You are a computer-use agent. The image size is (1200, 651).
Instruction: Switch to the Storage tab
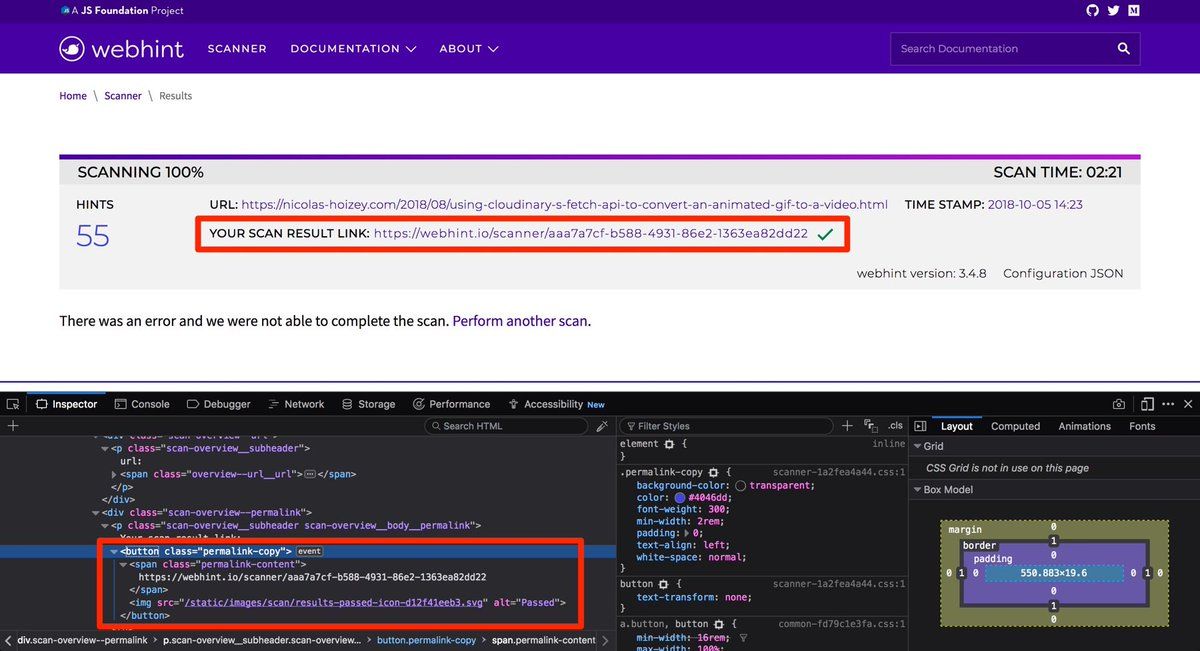click(368, 404)
